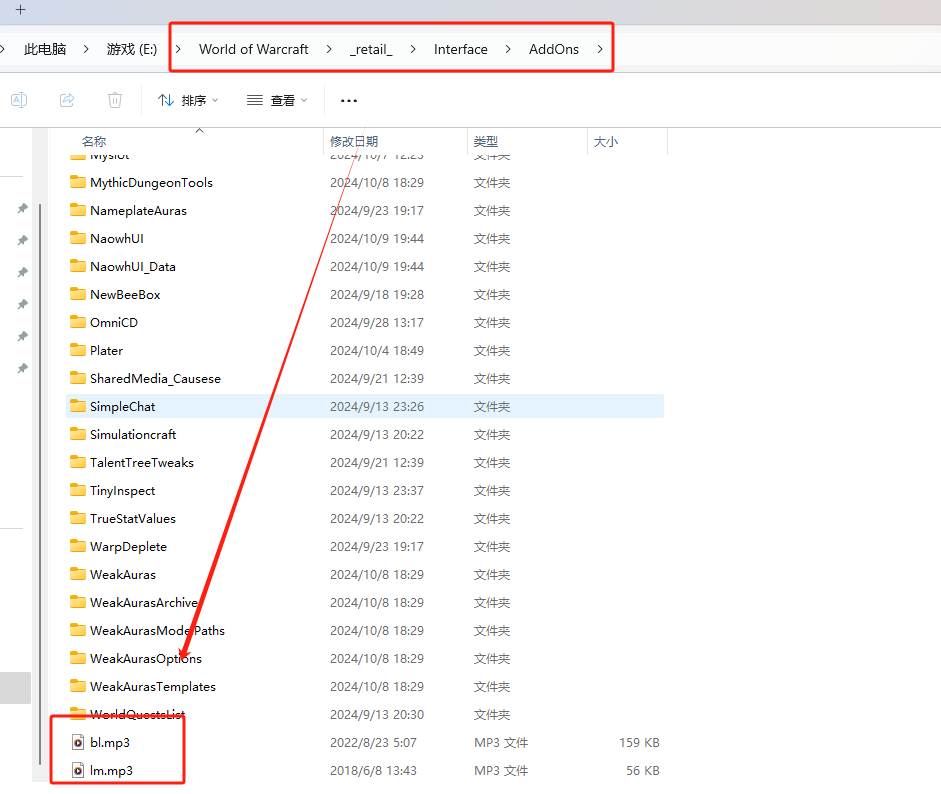Go to Interface in the address breadcrumb
The width and height of the screenshot is (941, 794).
coord(460,49)
